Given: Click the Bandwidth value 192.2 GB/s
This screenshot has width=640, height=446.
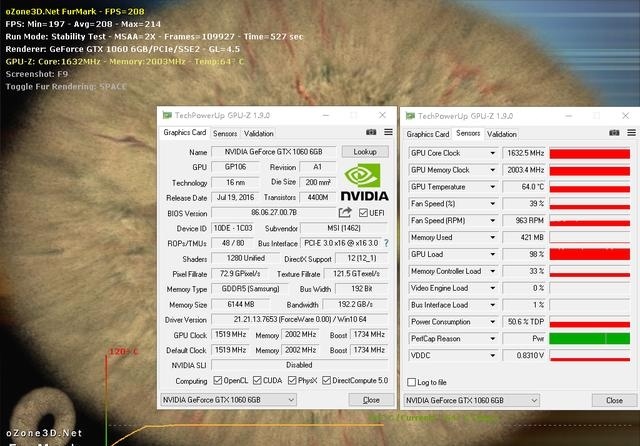Looking at the screenshot, I should 356,304.
